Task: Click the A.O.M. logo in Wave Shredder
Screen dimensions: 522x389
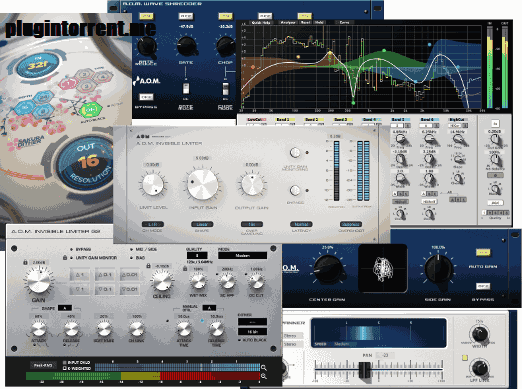Action: 147,81
